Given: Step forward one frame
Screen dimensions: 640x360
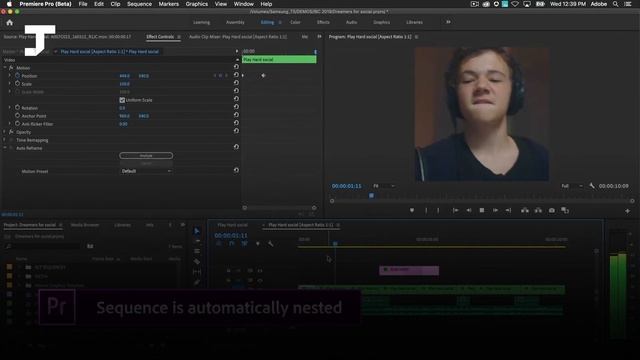Looking at the screenshot, I should (x=495, y=210).
